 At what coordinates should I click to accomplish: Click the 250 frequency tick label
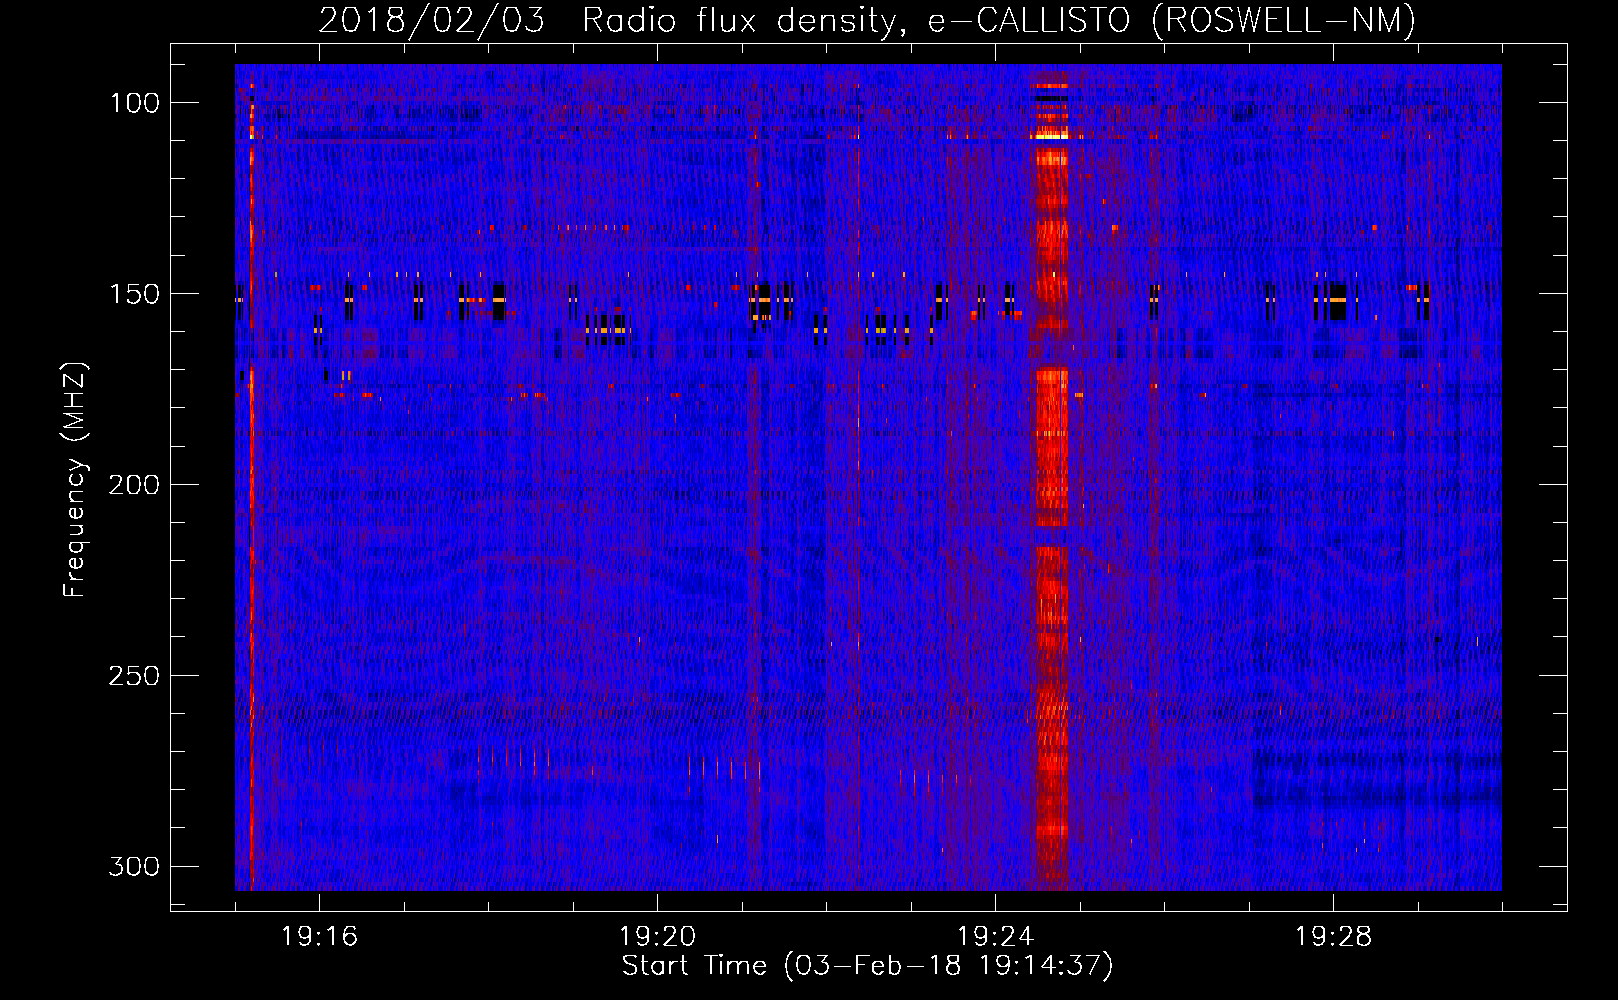134,676
